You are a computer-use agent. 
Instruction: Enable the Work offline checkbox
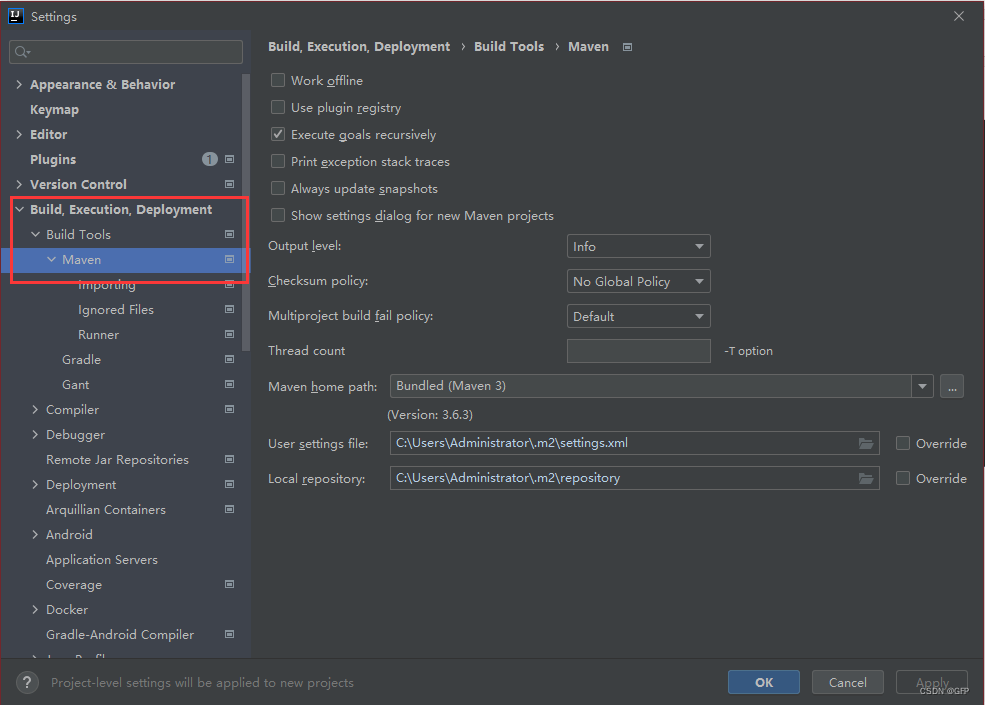click(278, 80)
